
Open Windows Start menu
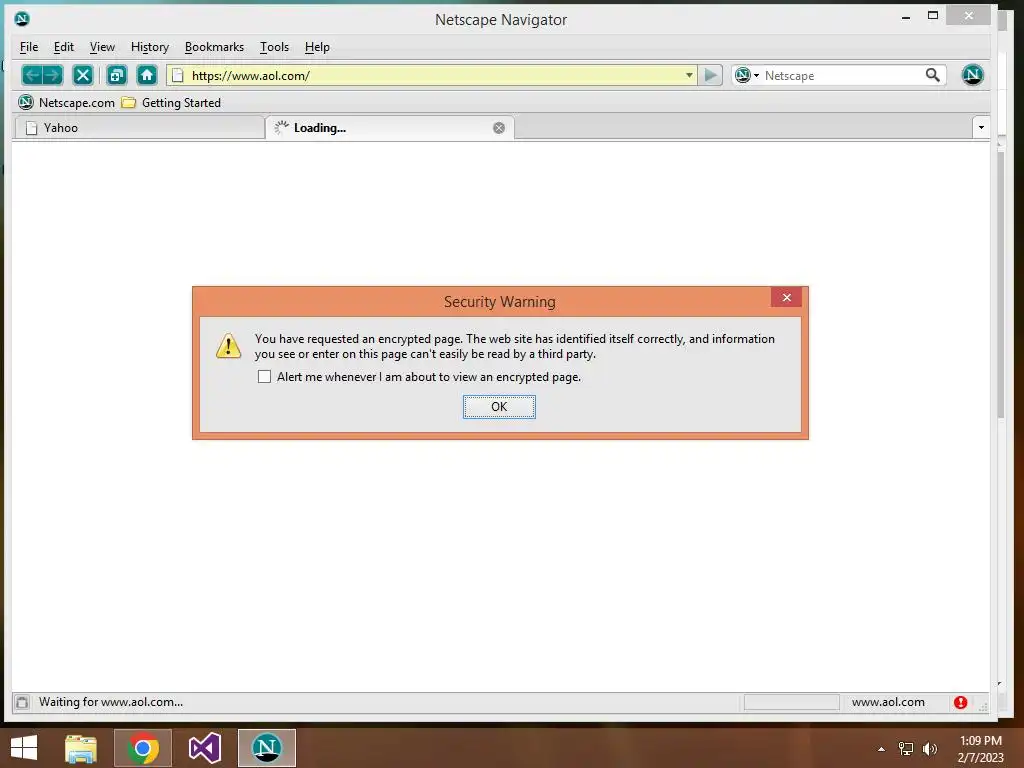tap(24, 748)
